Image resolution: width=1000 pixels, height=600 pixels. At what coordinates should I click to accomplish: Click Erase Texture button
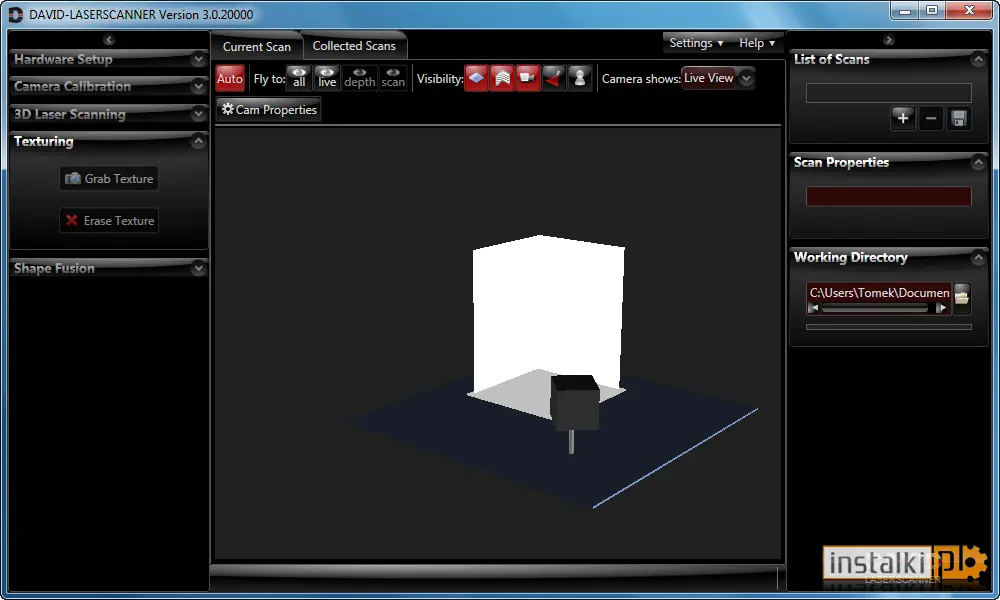109,221
